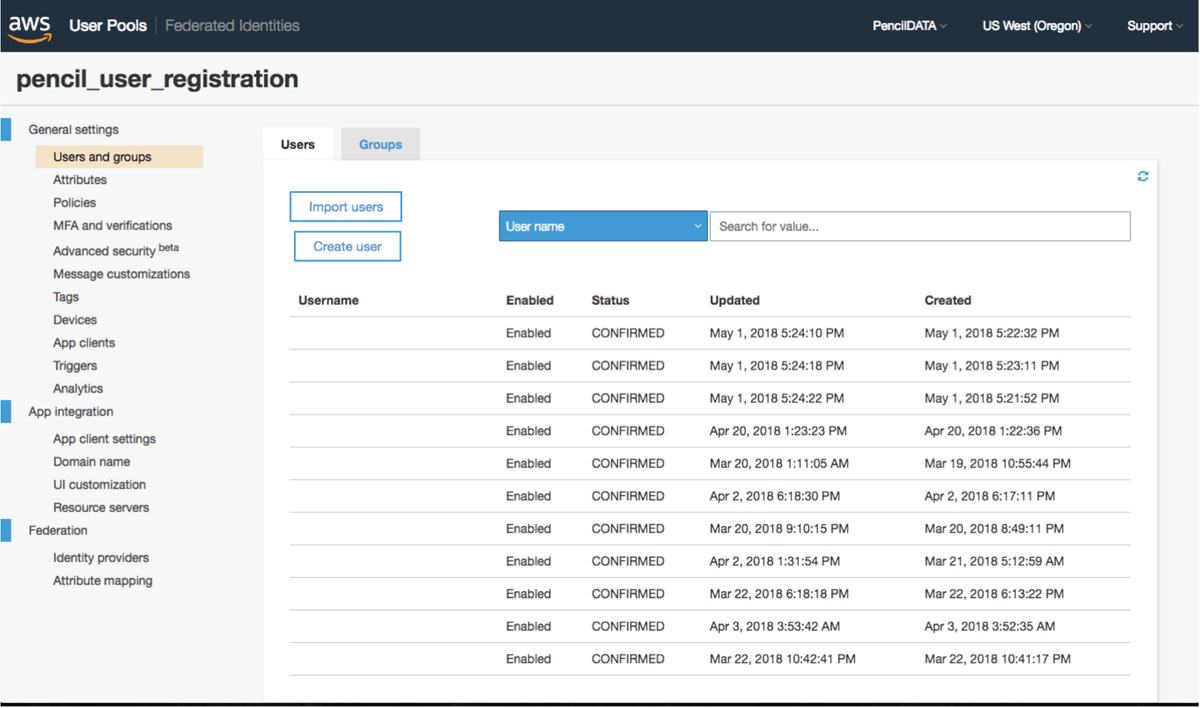The height and width of the screenshot is (708, 1200).
Task: Open the Attributes settings page
Action: click(80, 180)
